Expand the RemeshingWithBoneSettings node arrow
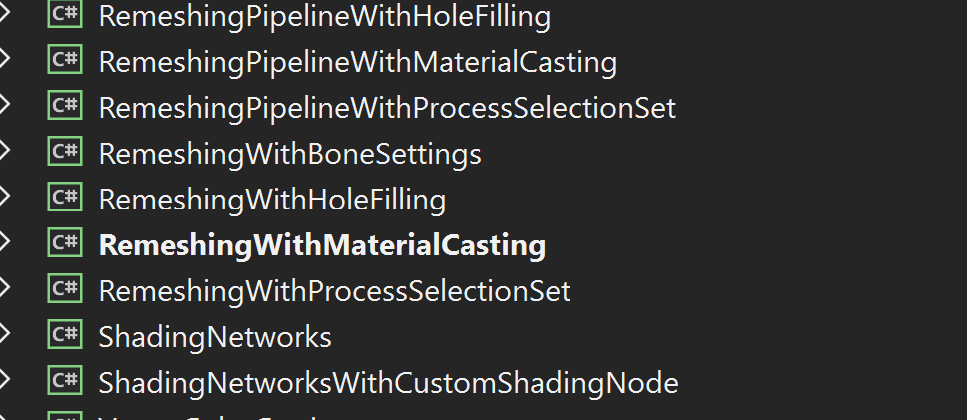Screen dimensions: 967x420 tap(5, 150)
